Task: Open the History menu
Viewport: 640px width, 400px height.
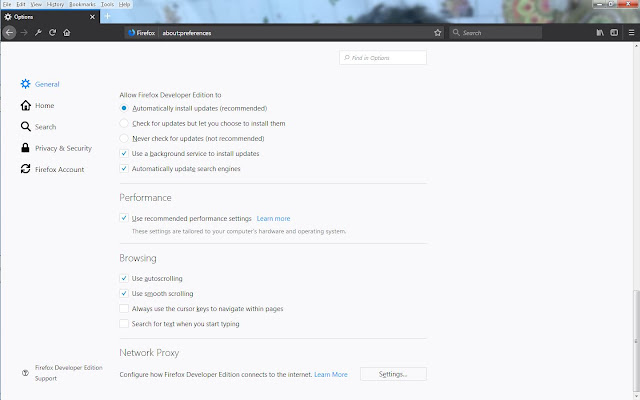Action: point(55,4)
